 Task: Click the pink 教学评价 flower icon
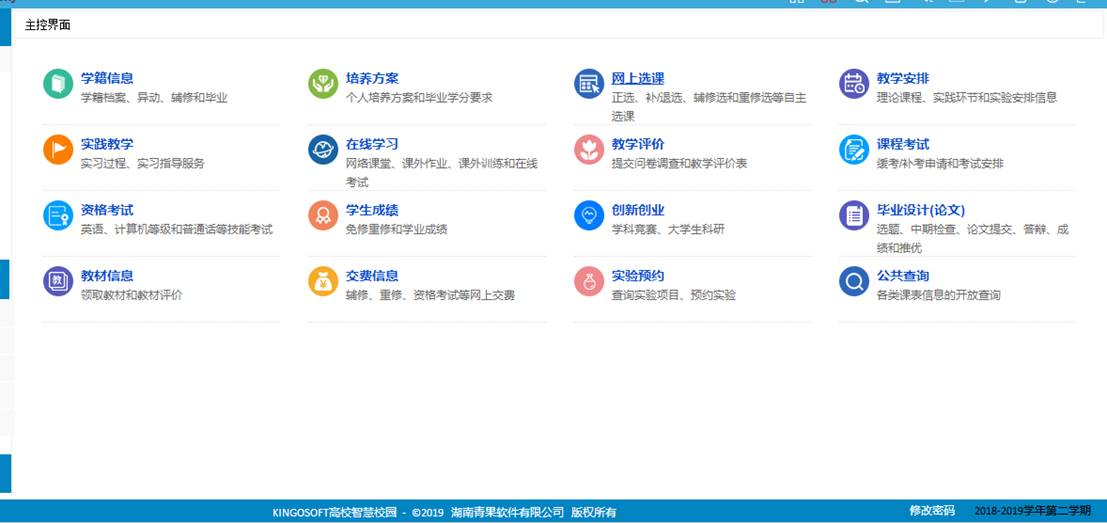(x=589, y=150)
